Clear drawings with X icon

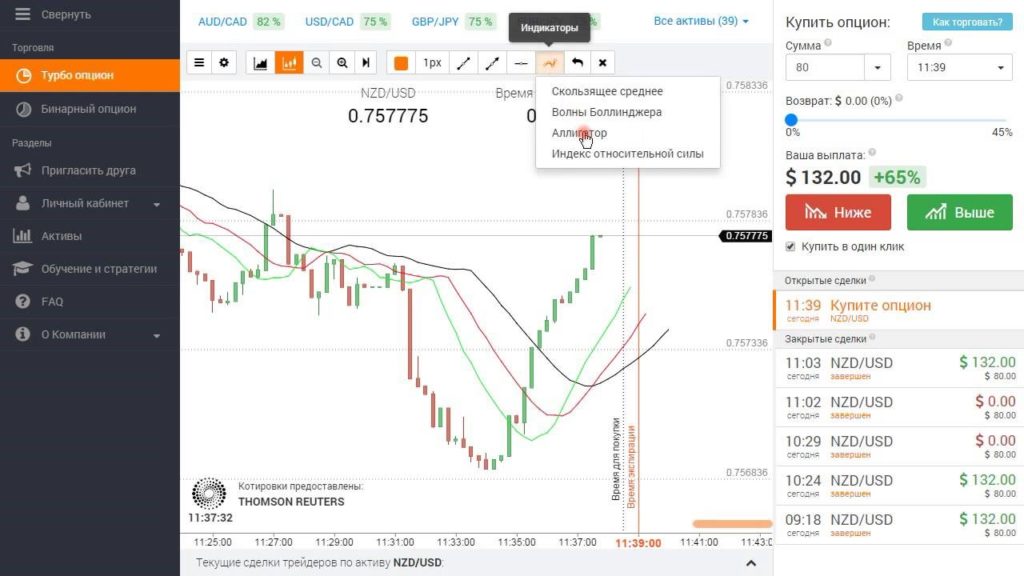(x=602, y=62)
